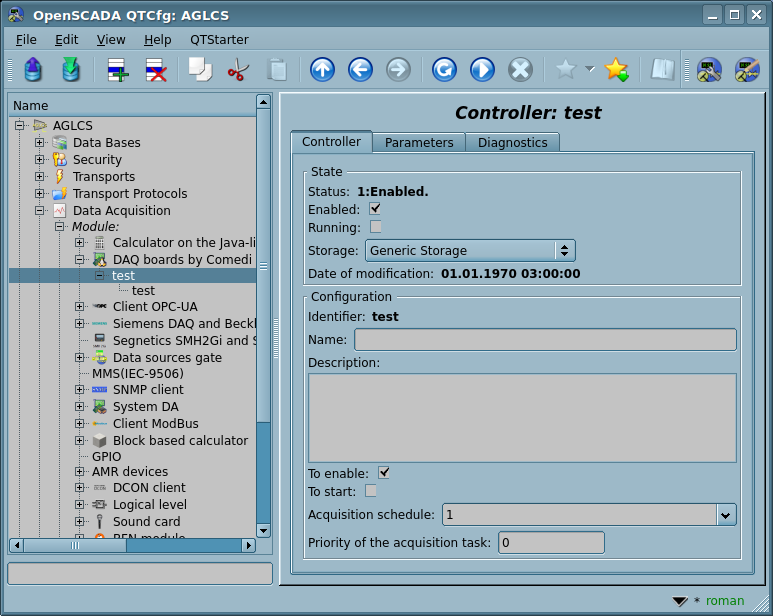Open the Acquisition schedule combo box arrow
Image resolution: width=773 pixels, height=616 pixels.
click(x=726, y=515)
